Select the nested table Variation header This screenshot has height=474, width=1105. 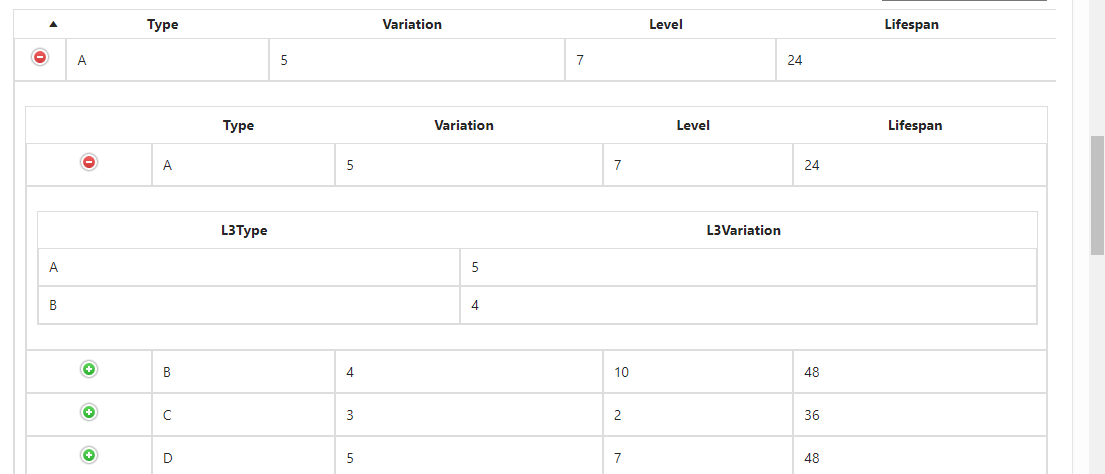(x=464, y=125)
